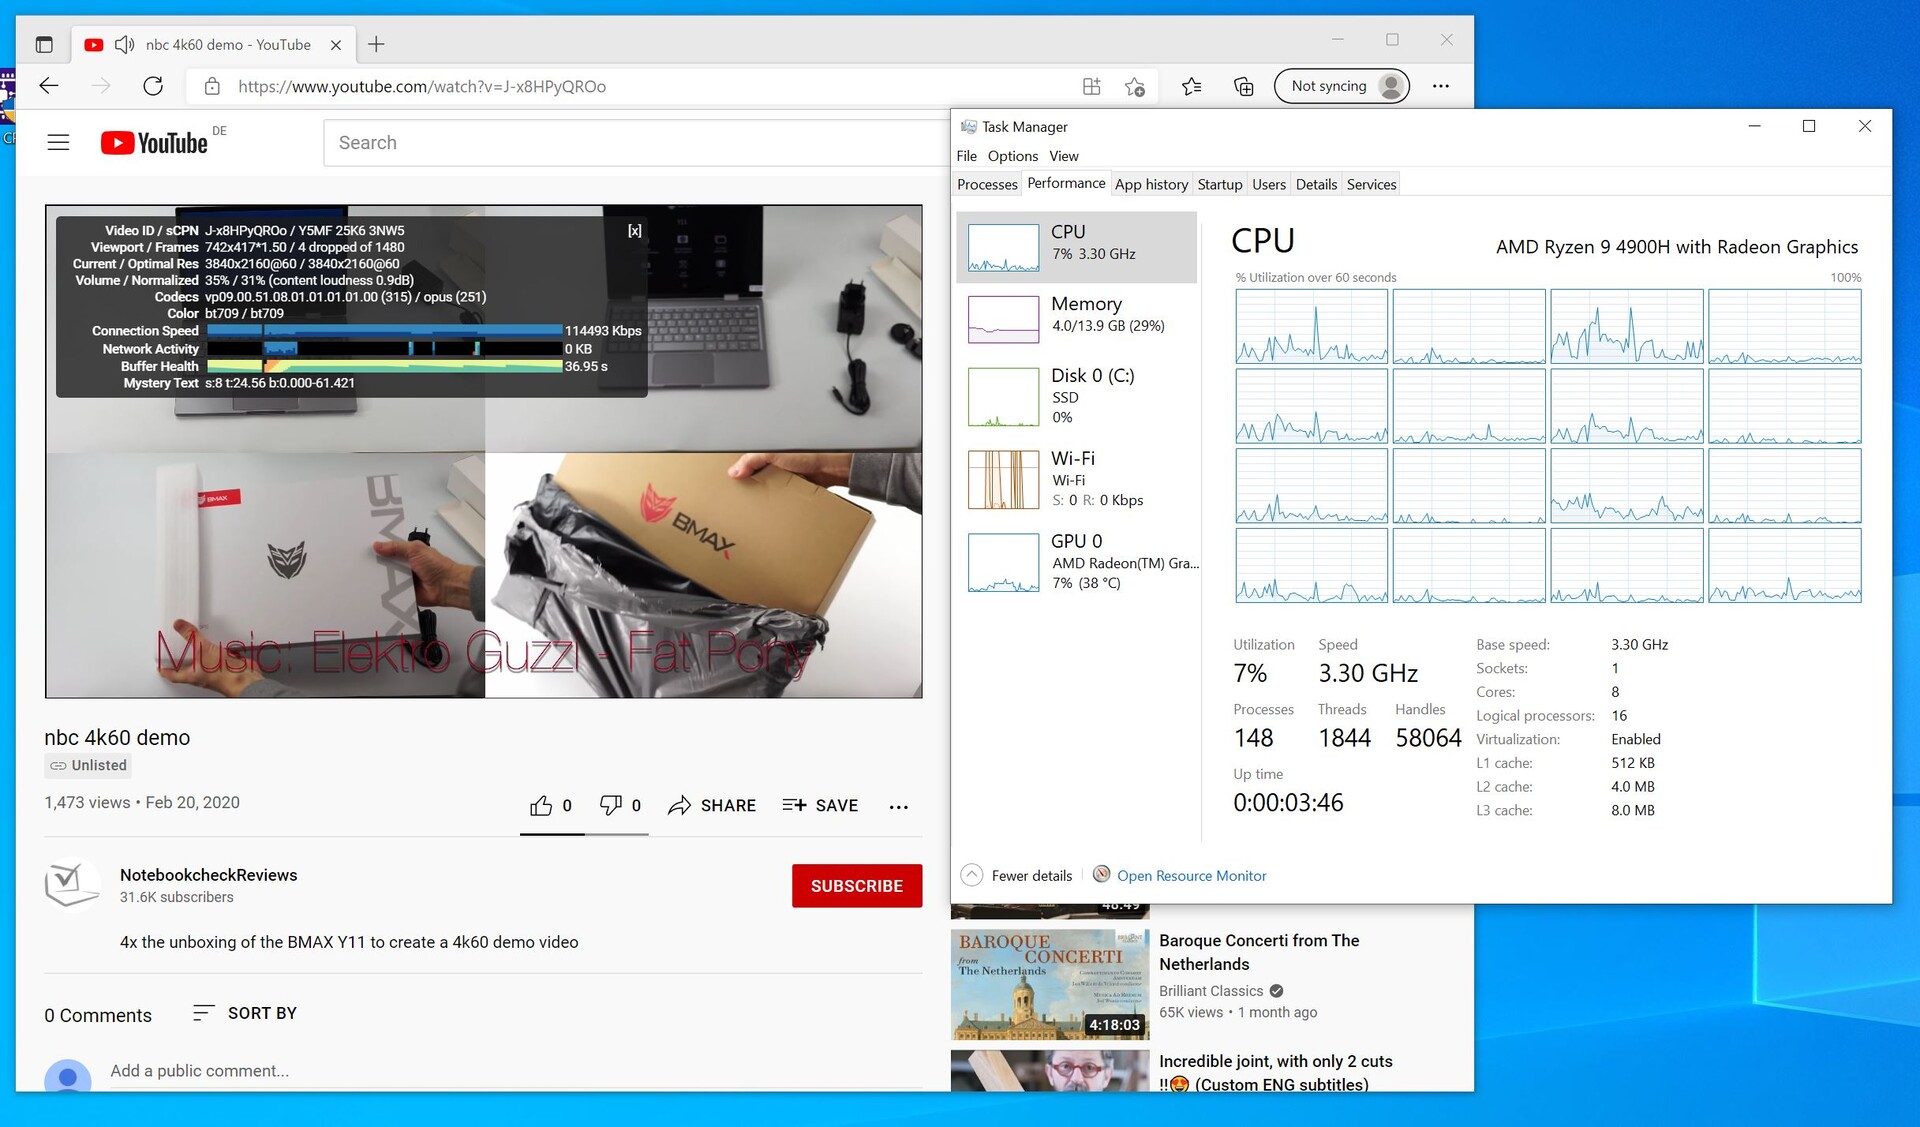This screenshot has width=1920, height=1127.
Task: Open Baroque Concerti video thumbnail
Action: (x=1050, y=984)
